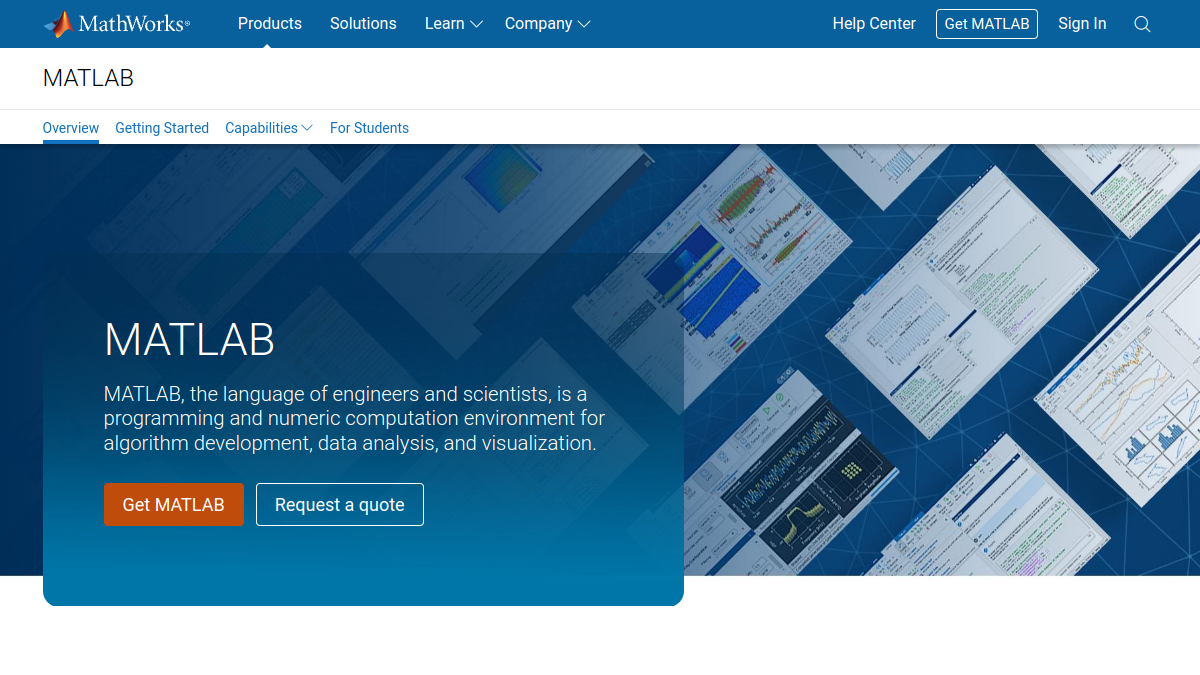Switch to the Getting Started tab
1200x675 pixels.
tap(162, 128)
